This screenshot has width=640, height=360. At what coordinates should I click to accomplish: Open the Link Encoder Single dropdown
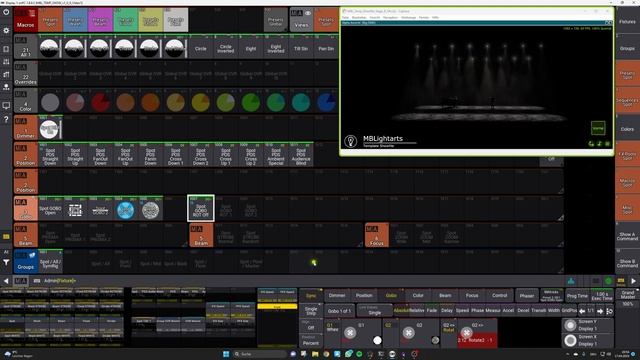click(374, 311)
